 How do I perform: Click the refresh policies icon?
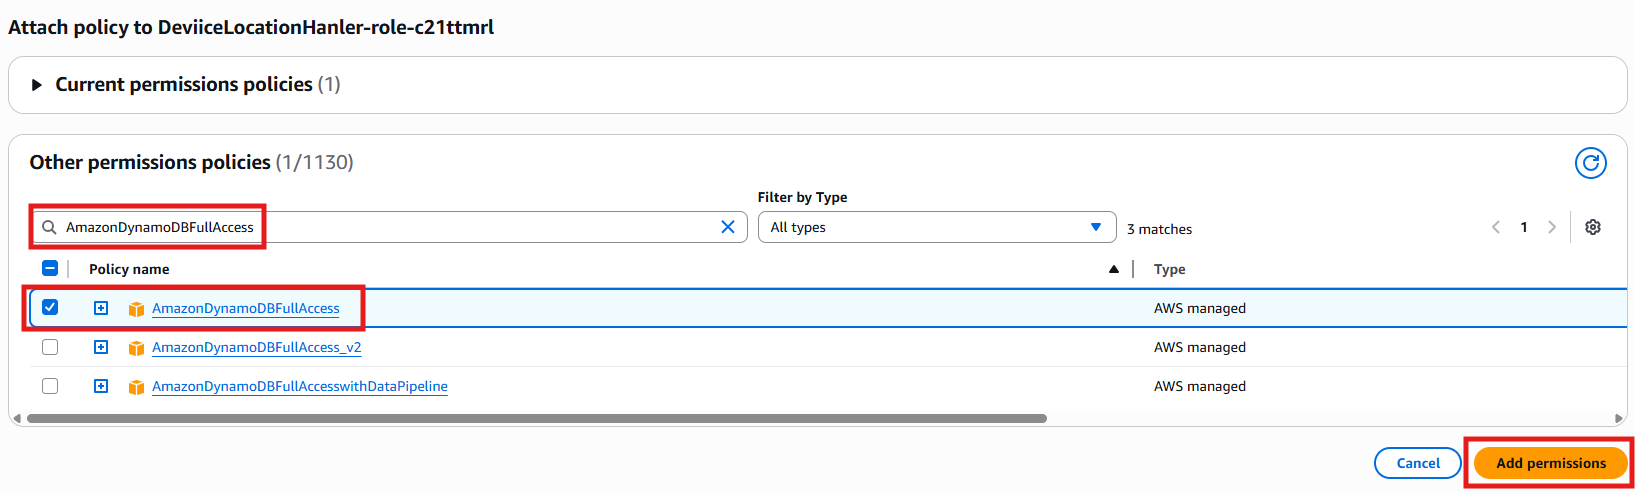(1590, 162)
